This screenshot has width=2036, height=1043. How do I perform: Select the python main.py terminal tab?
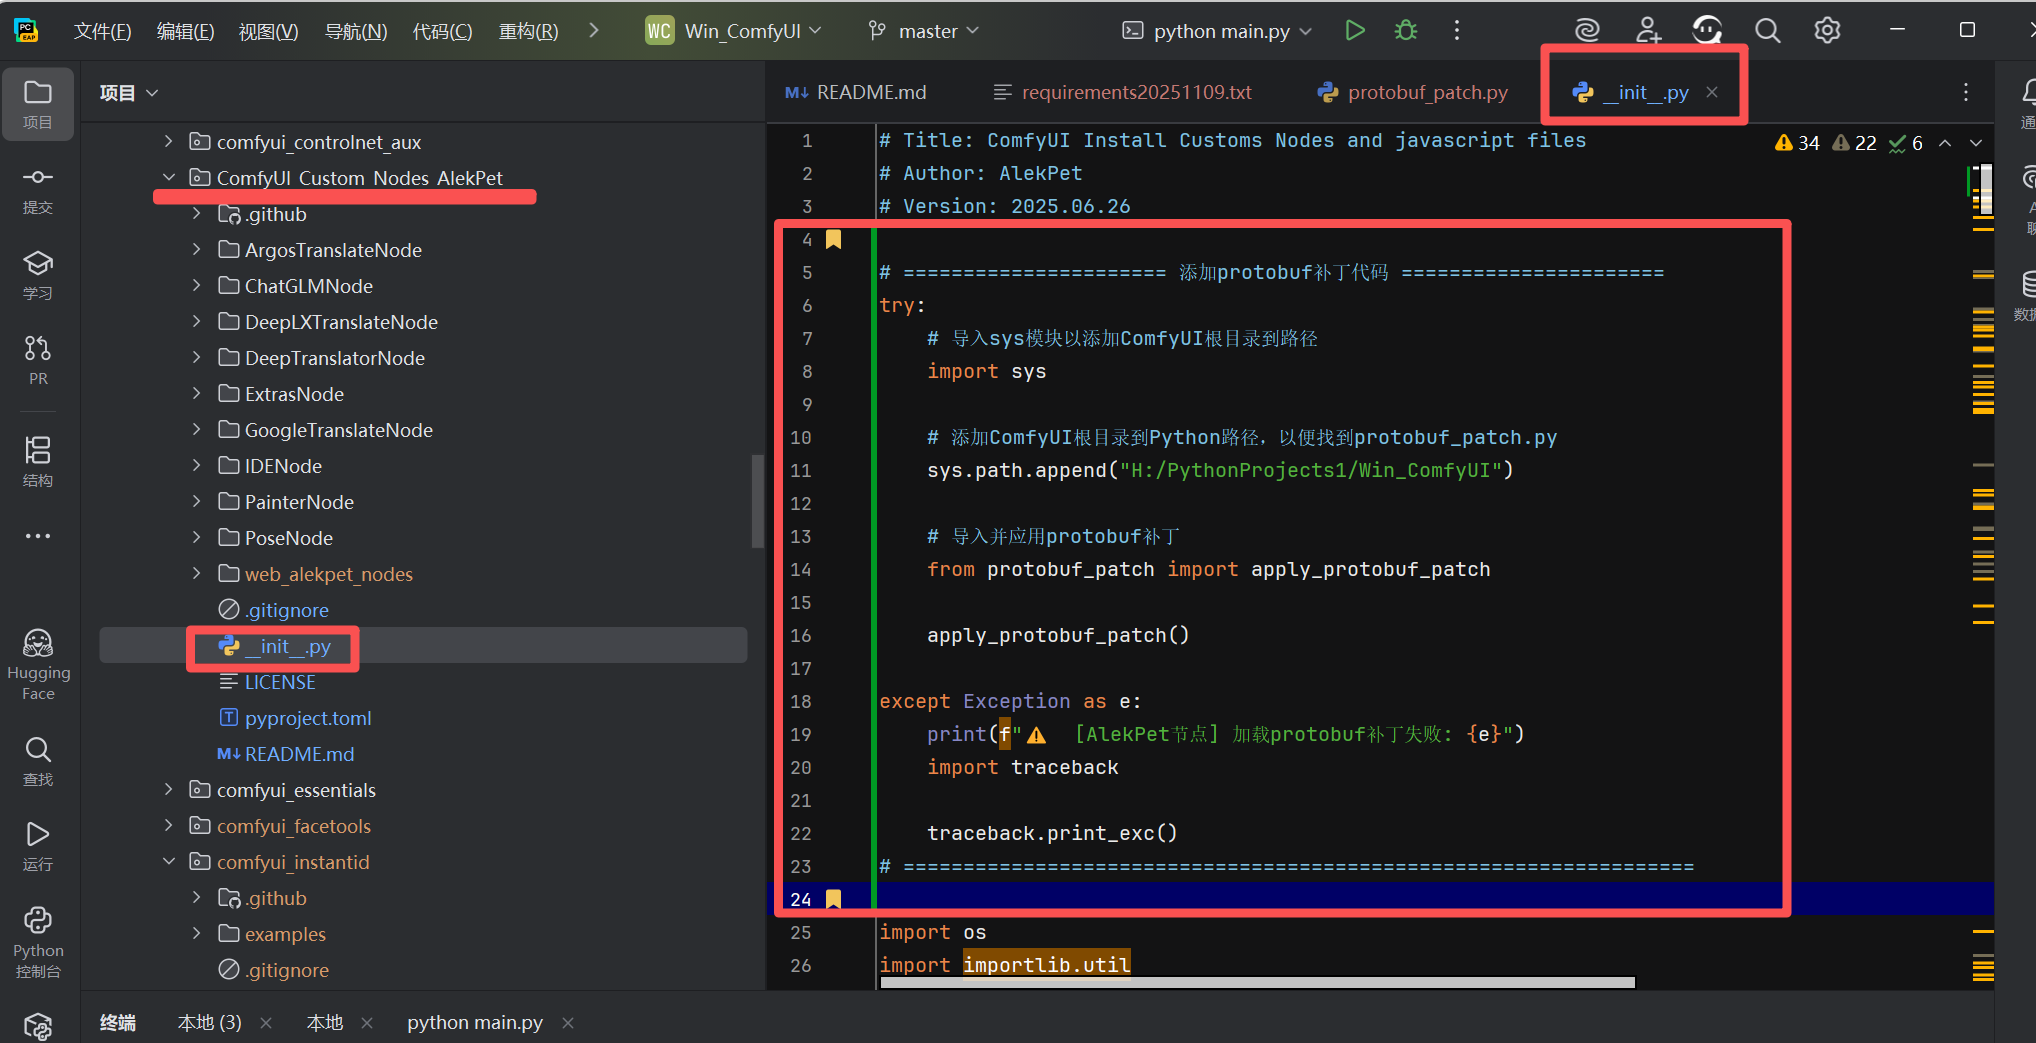(x=475, y=1022)
